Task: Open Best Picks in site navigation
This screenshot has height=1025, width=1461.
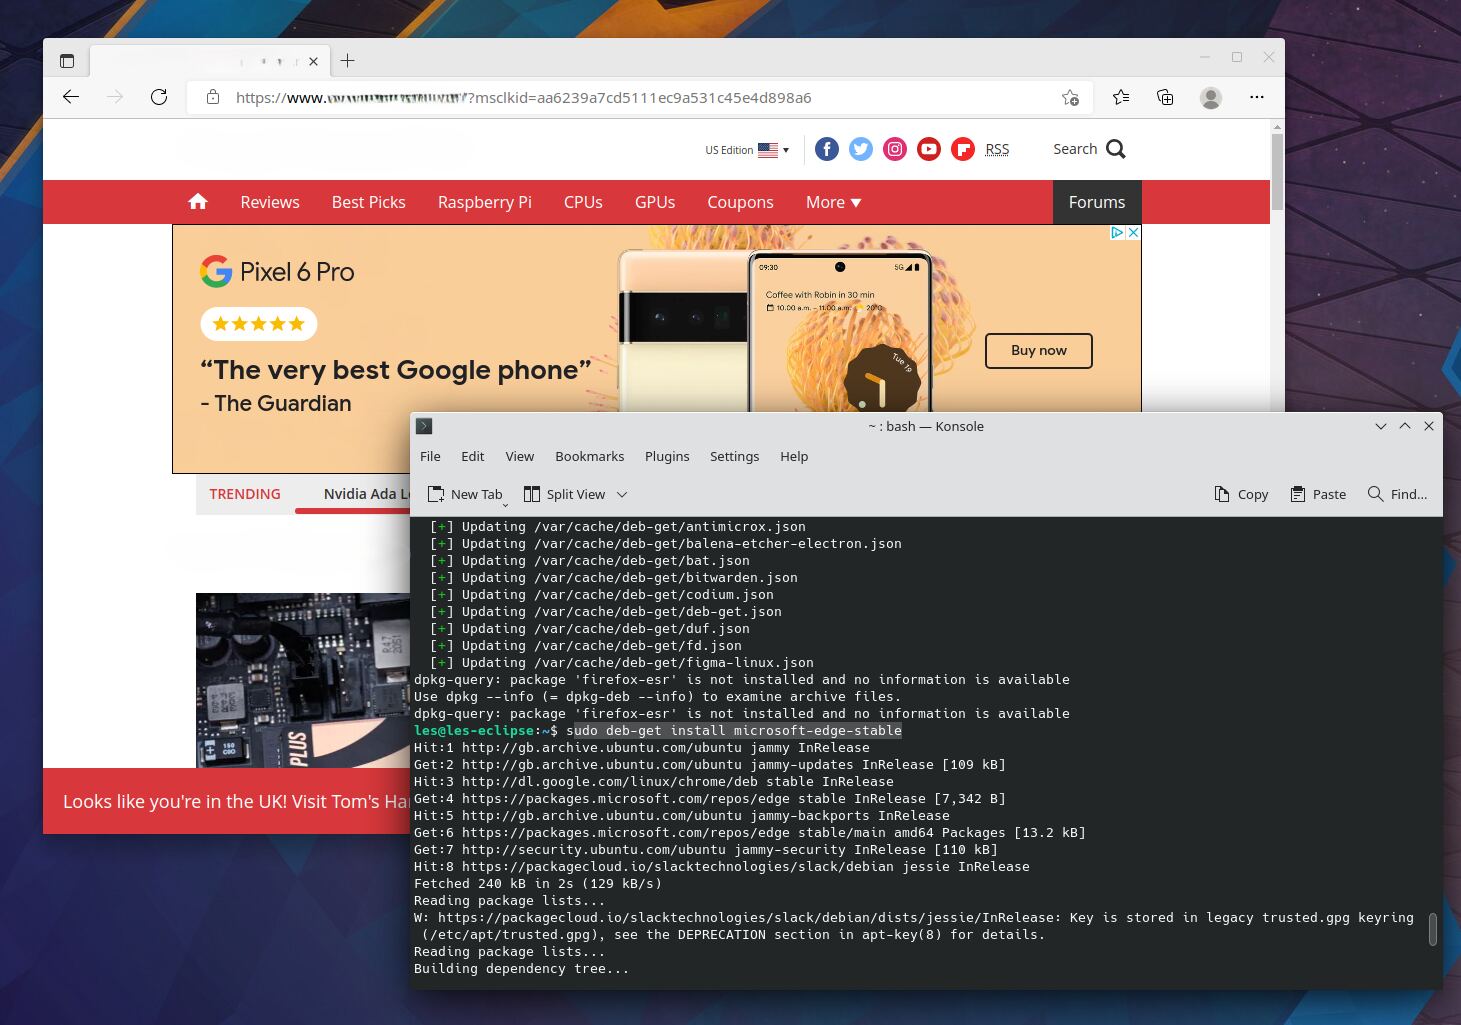Action: [369, 202]
